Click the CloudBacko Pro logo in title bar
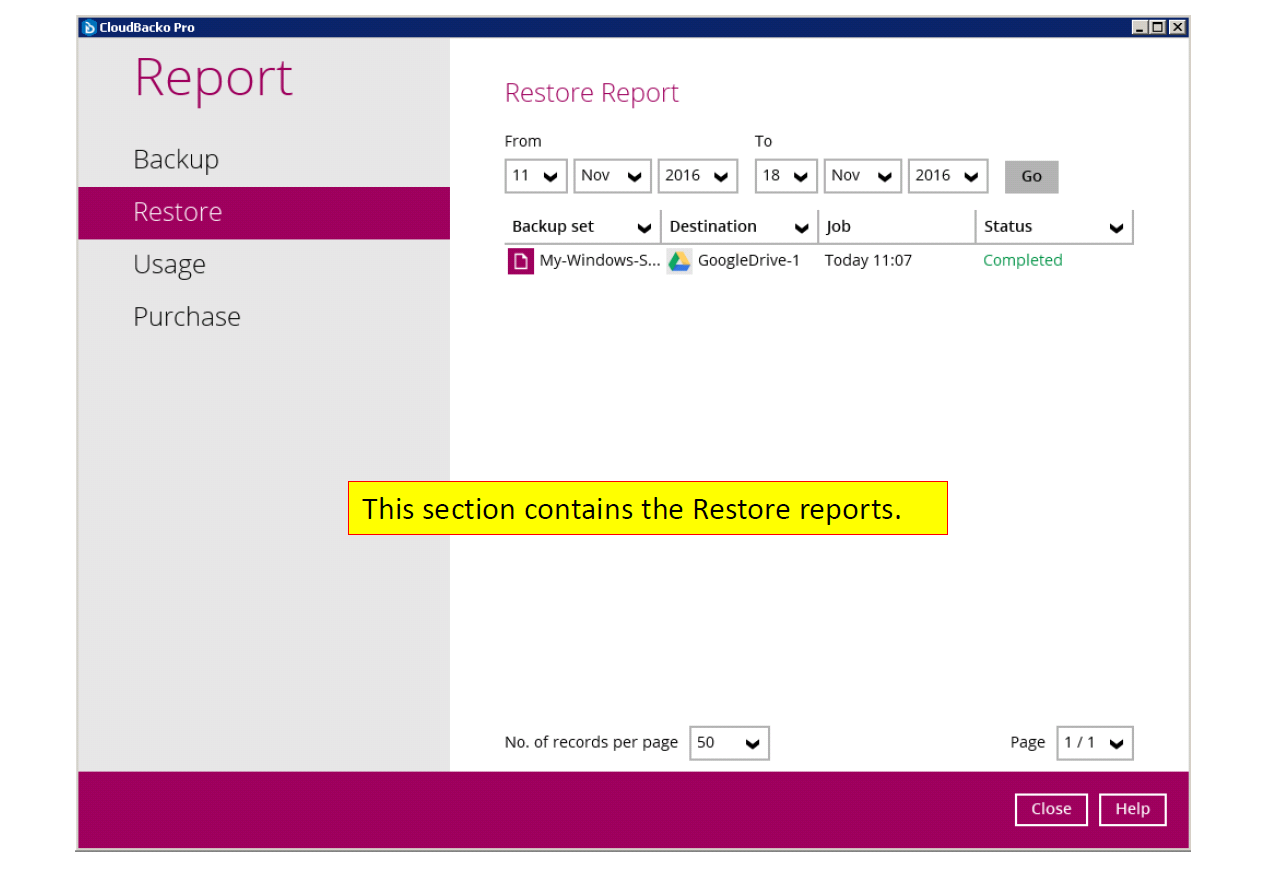Viewport: 1272px width, 886px height. [89, 27]
